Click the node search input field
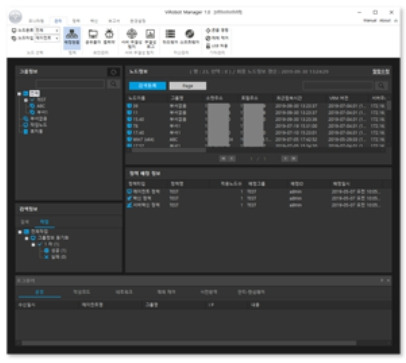The height and width of the screenshot is (363, 406). (x=338, y=86)
